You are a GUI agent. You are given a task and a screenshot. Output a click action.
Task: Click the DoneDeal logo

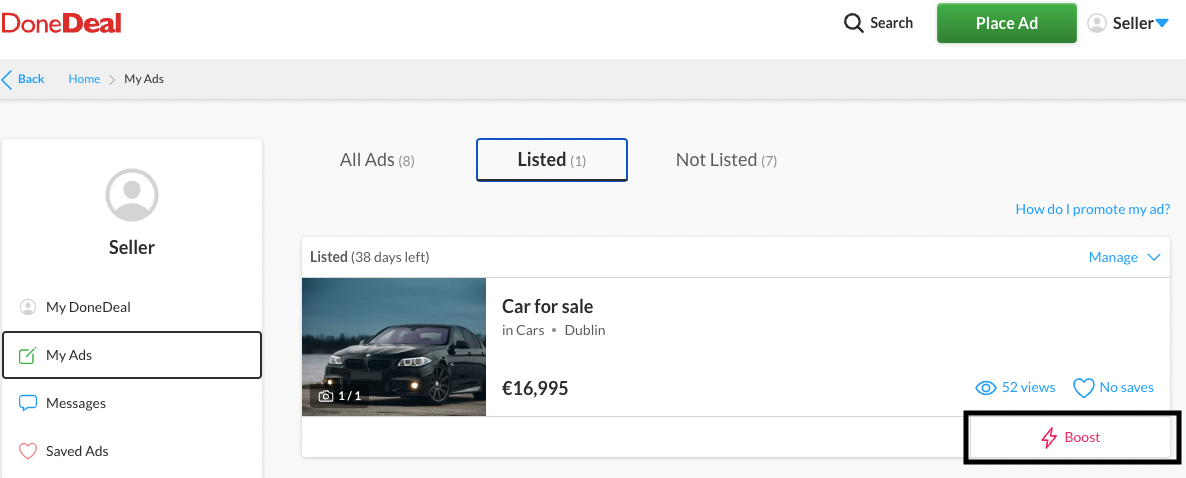tap(62, 22)
